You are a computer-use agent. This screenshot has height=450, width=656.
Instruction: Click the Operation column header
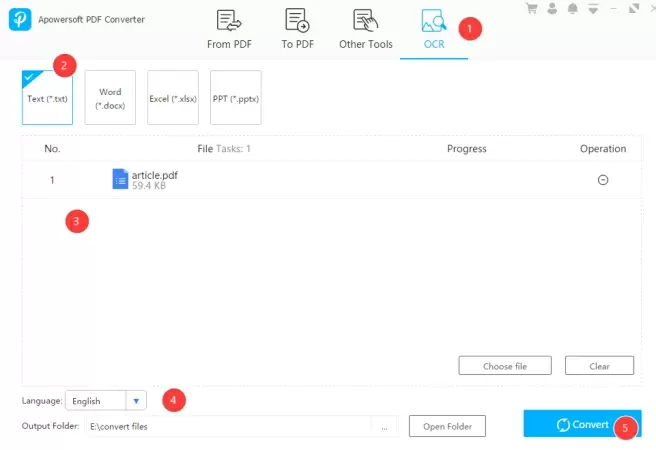click(x=603, y=148)
